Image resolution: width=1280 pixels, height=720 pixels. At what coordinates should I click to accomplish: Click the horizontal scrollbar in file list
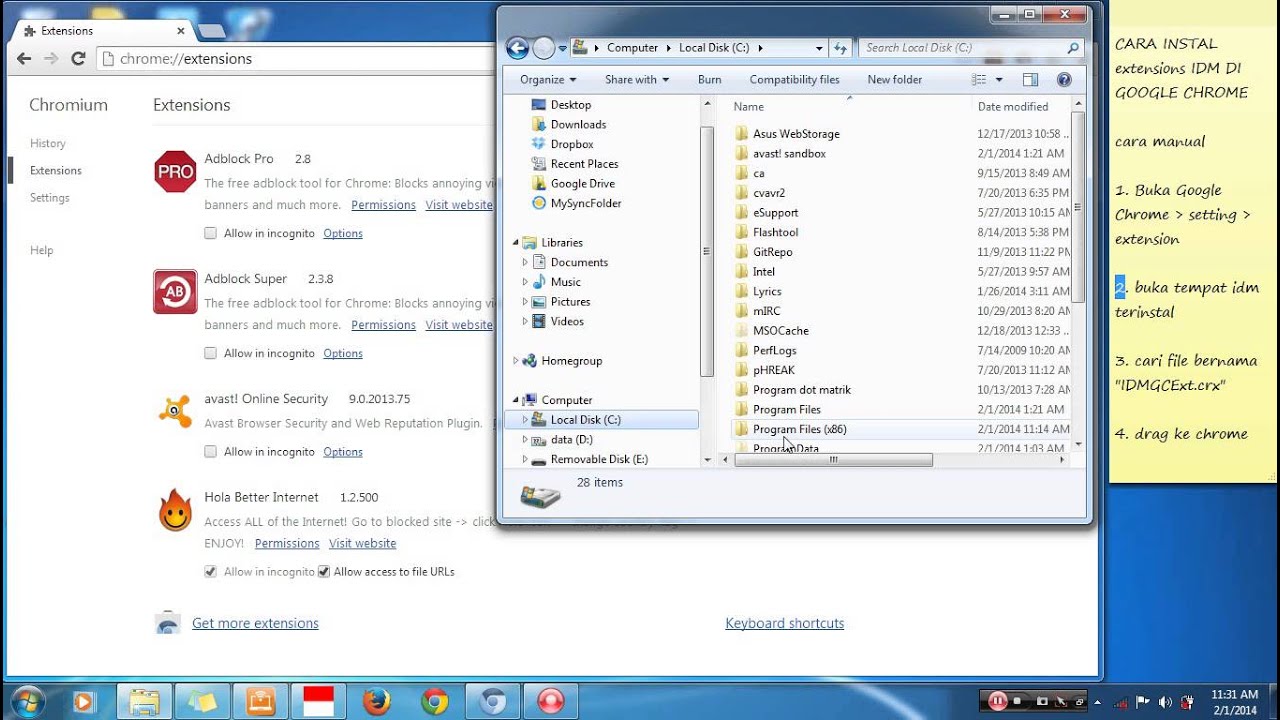click(833, 460)
